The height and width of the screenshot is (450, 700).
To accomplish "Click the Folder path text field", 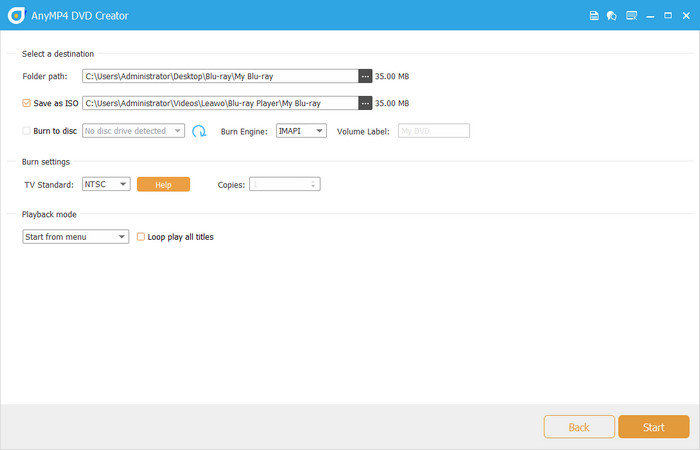I will (x=220, y=76).
